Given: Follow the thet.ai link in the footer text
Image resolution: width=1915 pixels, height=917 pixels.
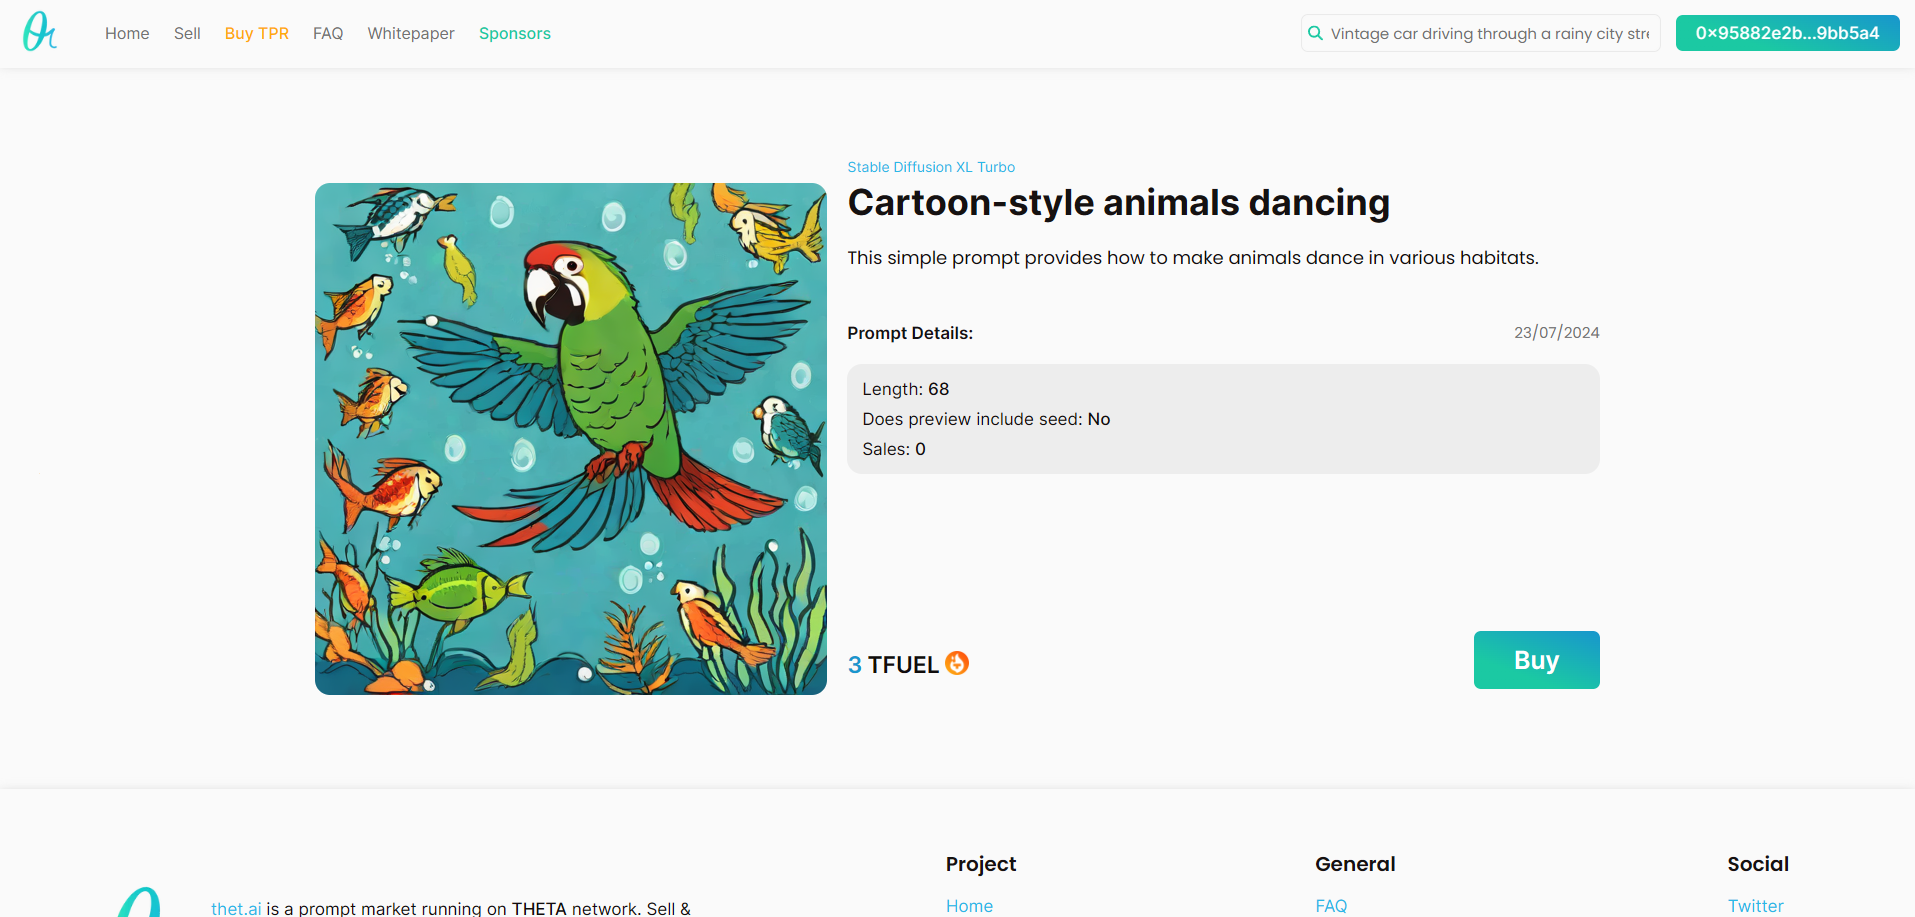Looking at the screenshot, I should tap(236, 907).
